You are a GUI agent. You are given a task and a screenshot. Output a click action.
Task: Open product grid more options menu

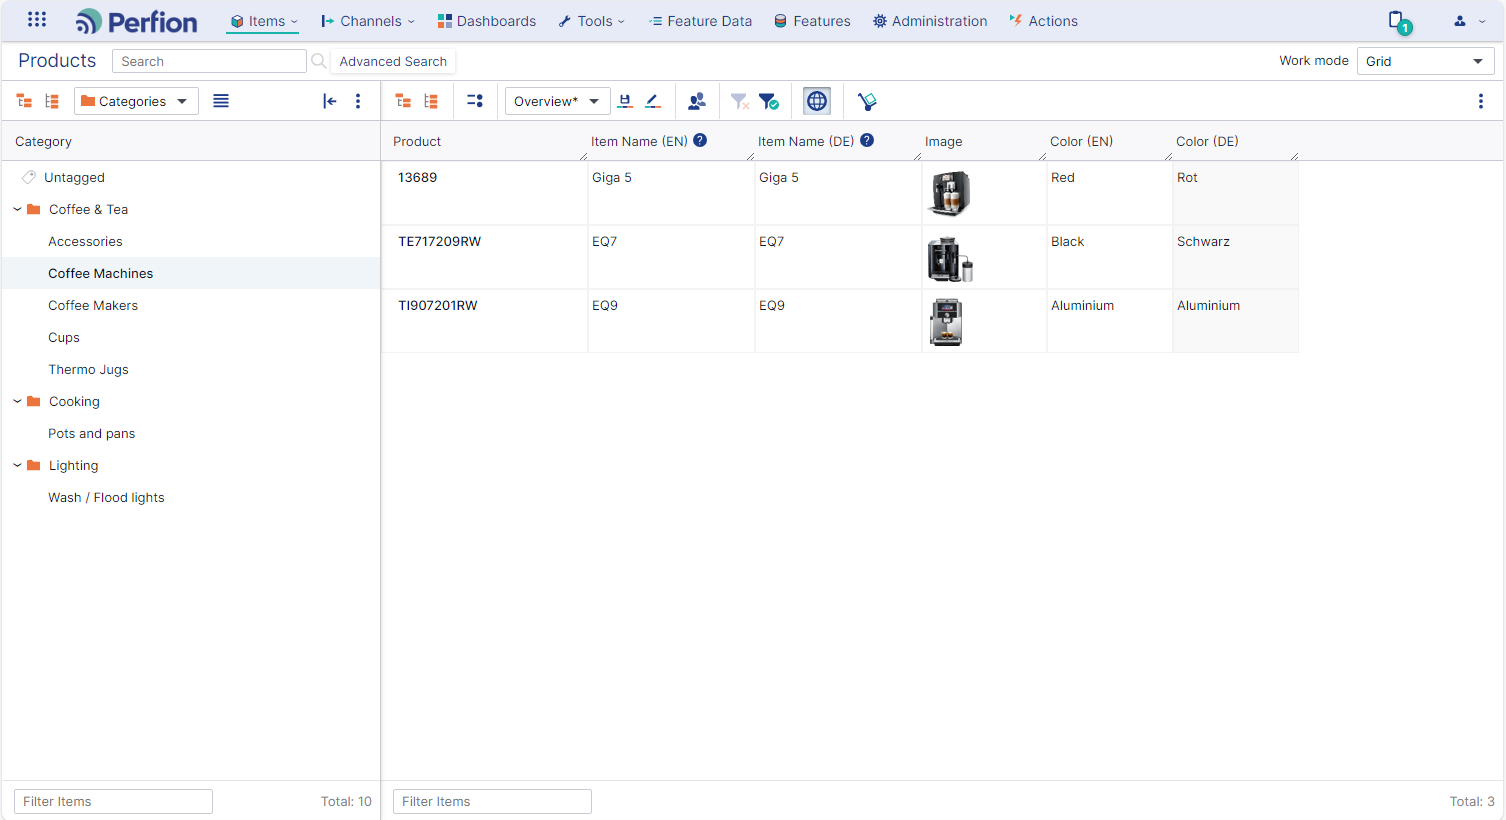point(1481,101)
